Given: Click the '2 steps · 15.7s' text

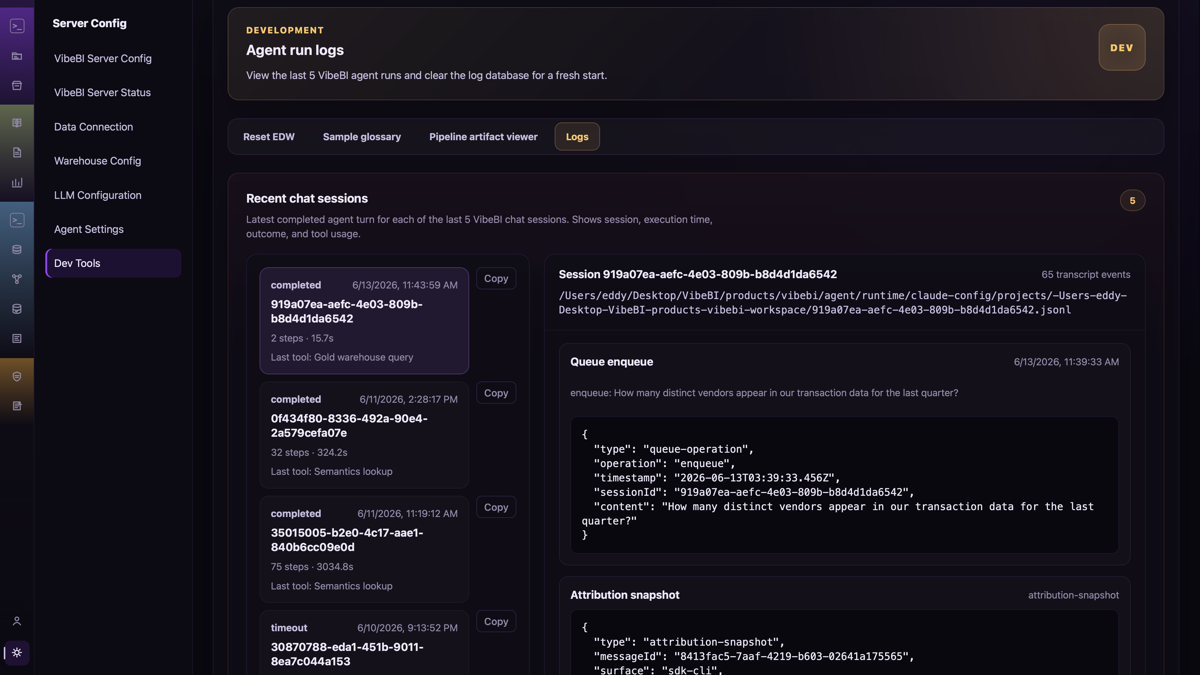Looking at the screenshot, I should 302,338.
